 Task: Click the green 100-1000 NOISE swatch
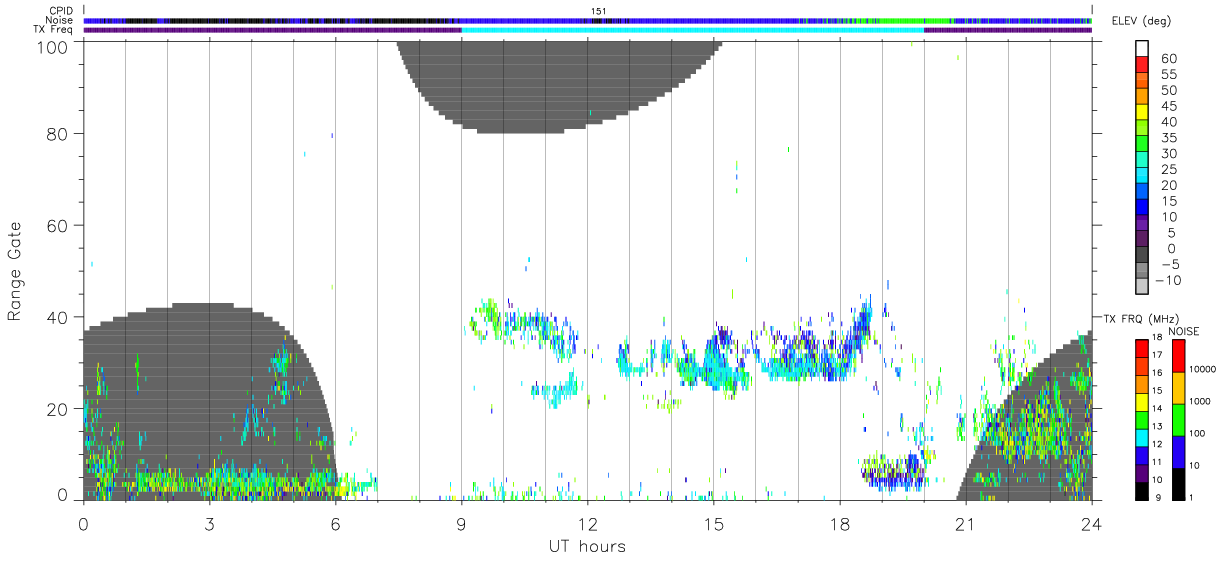pos(1178,419)
